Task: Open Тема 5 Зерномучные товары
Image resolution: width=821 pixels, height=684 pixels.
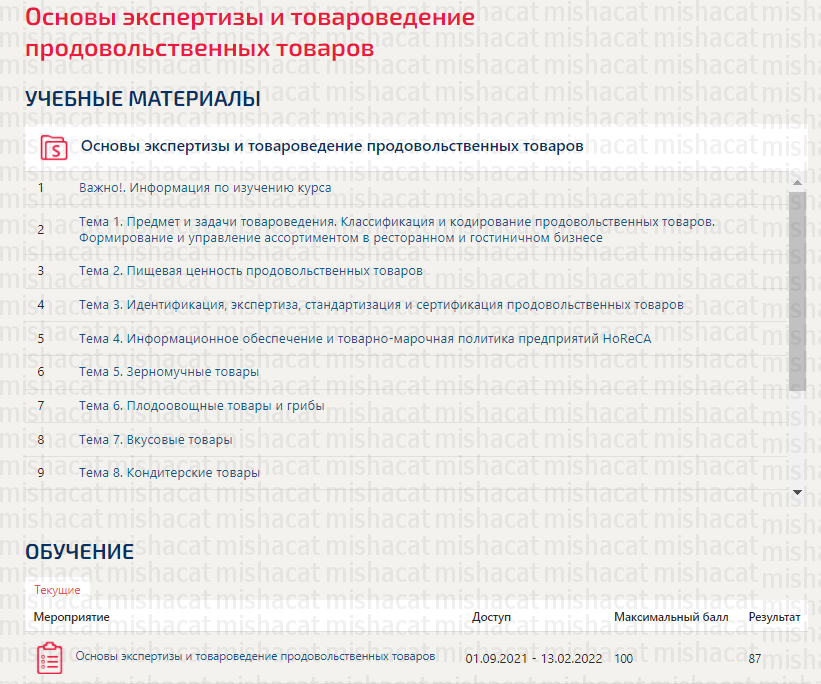Action: pyautogui.click(x=169, y=372)
